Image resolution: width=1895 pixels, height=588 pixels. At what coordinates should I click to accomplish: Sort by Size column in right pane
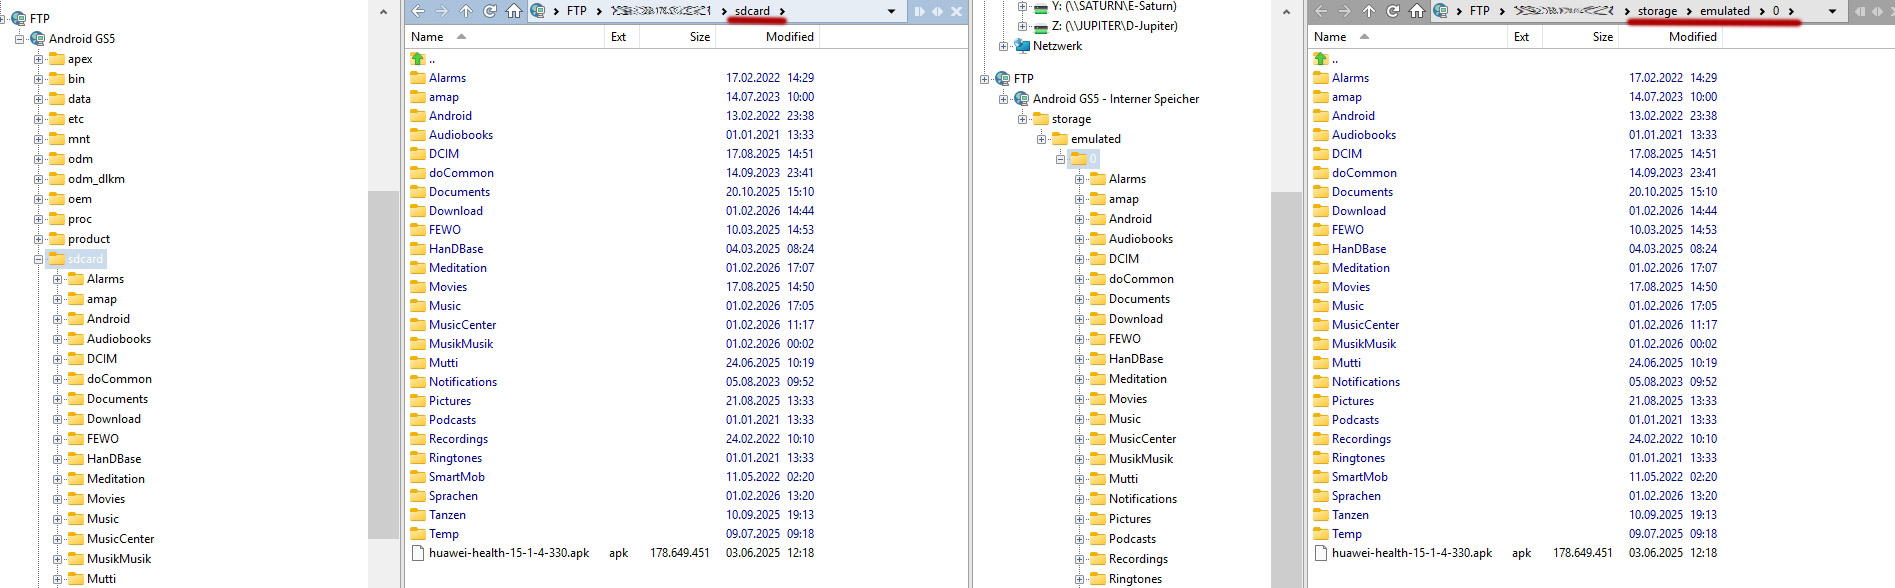[x=1602, y=37]
